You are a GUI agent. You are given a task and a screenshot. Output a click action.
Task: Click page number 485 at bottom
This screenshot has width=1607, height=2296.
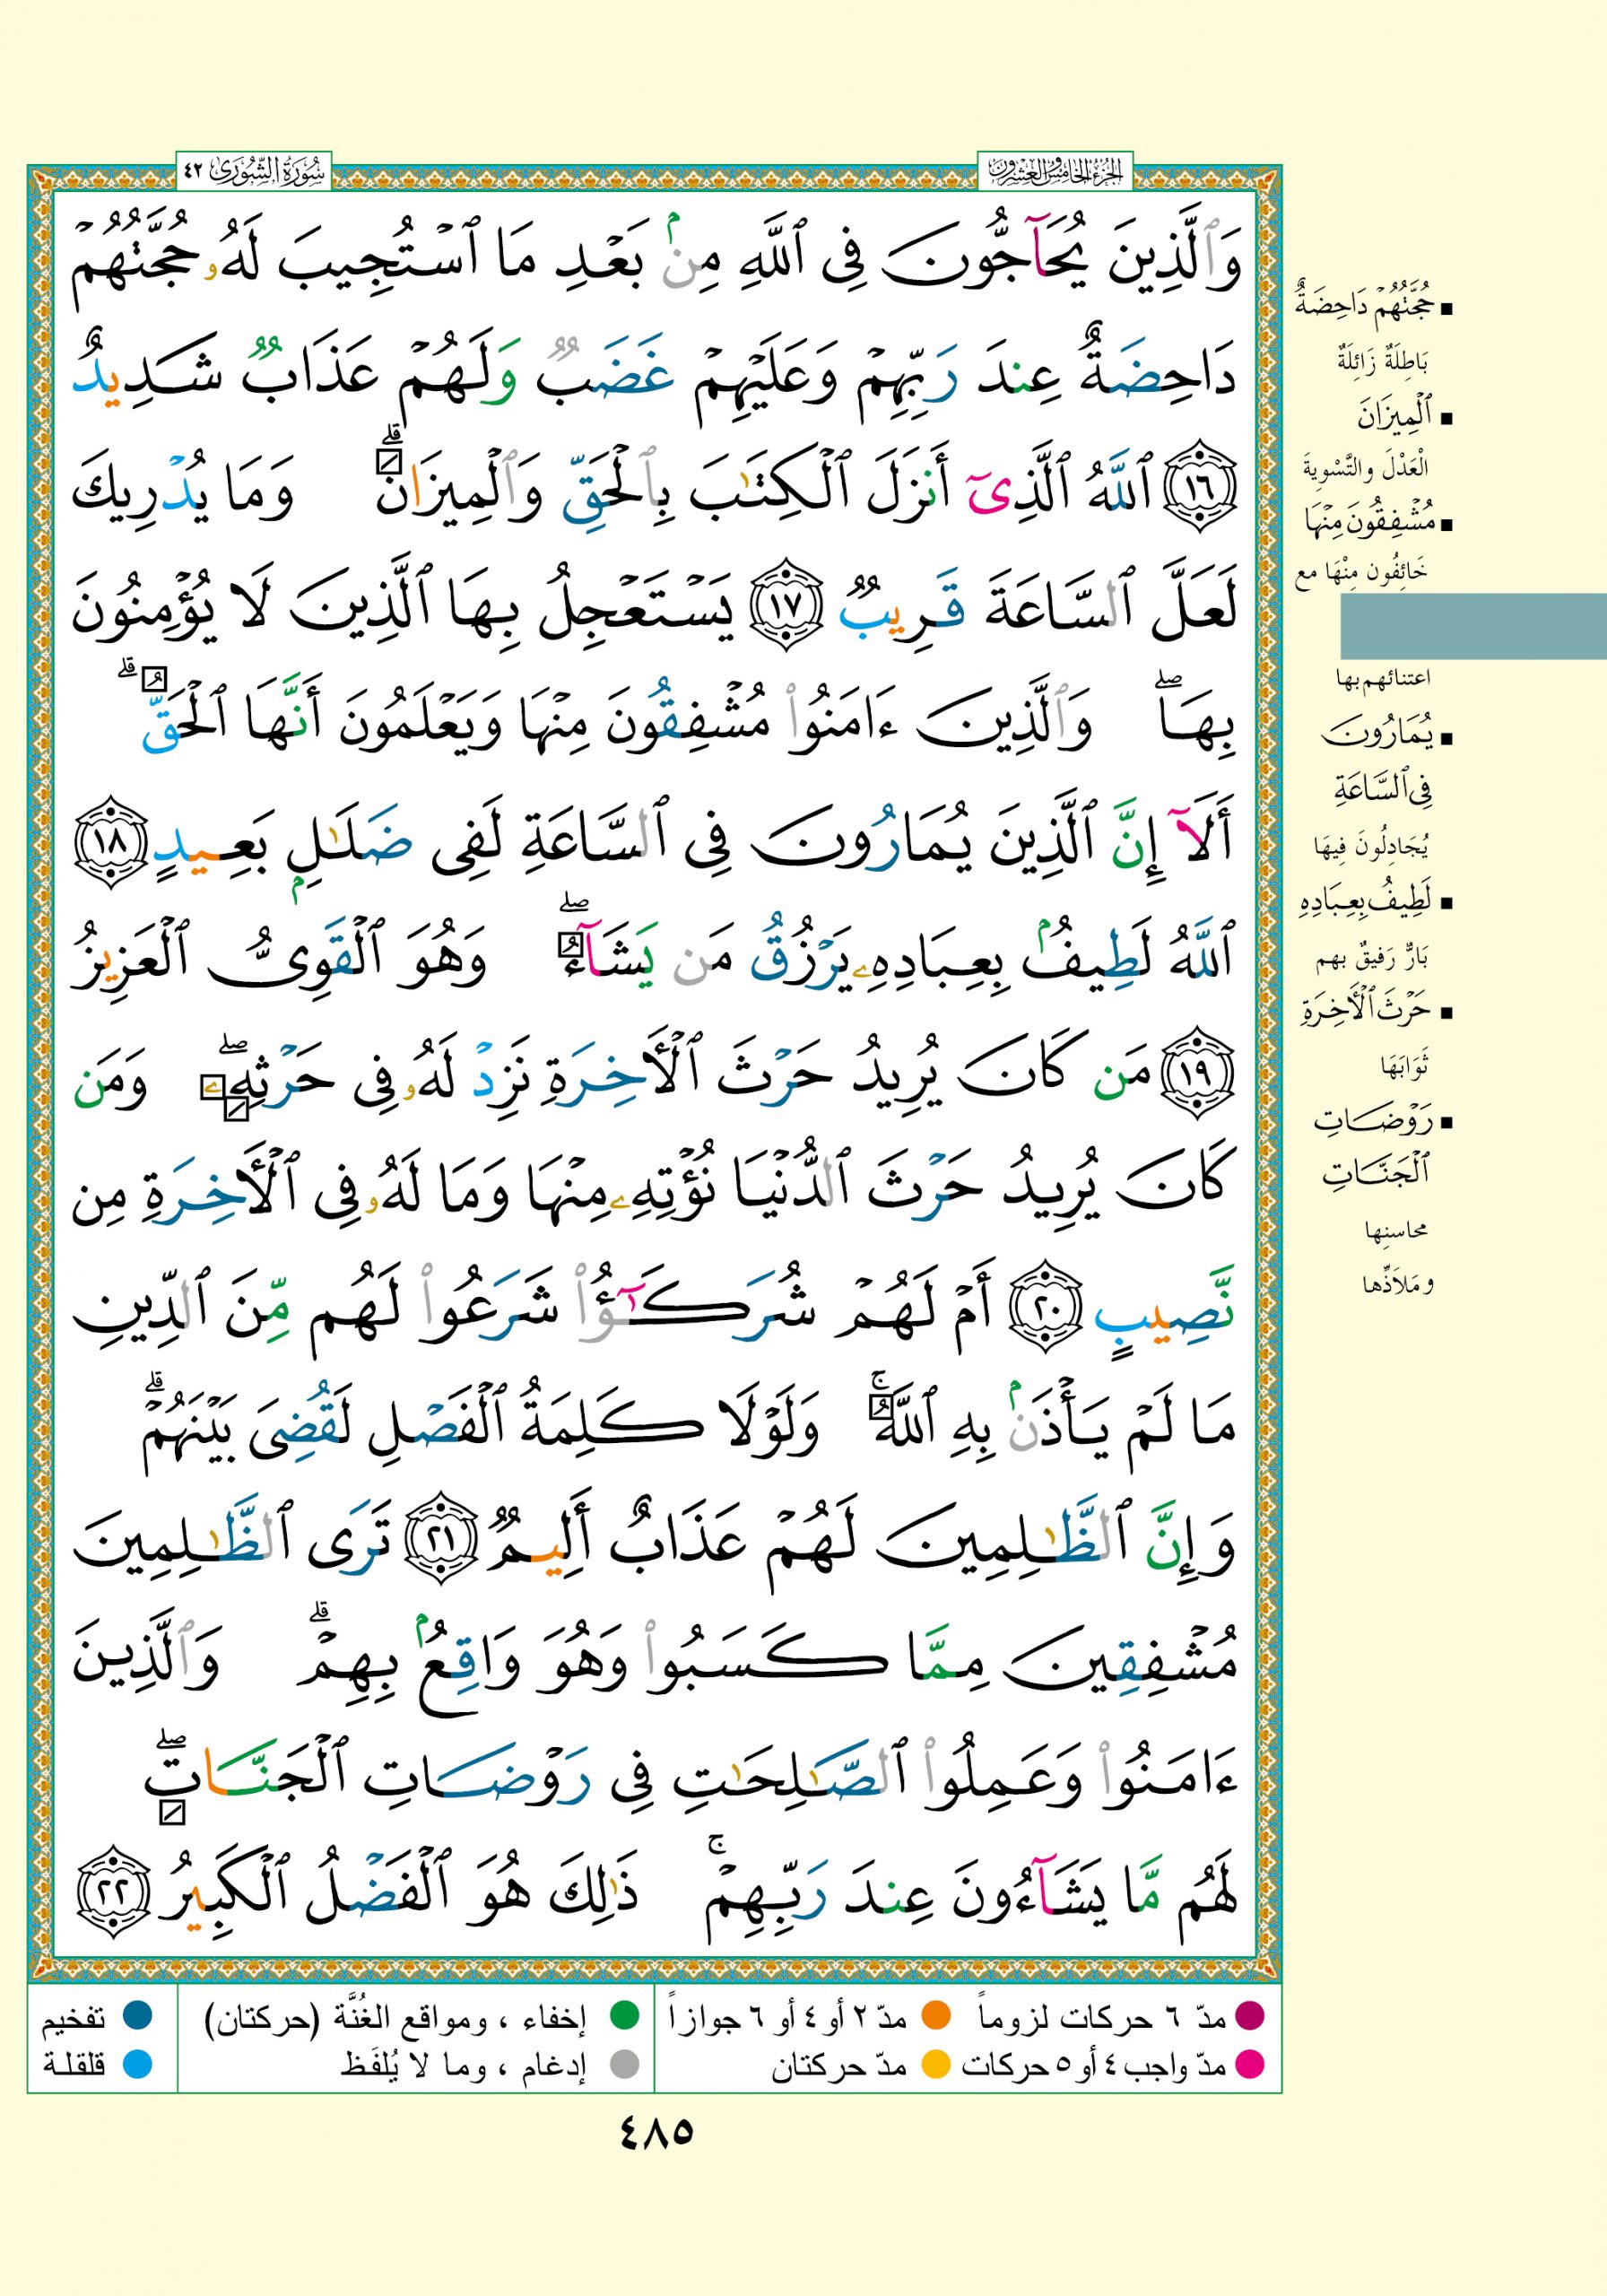click(x=656, y=2131)
